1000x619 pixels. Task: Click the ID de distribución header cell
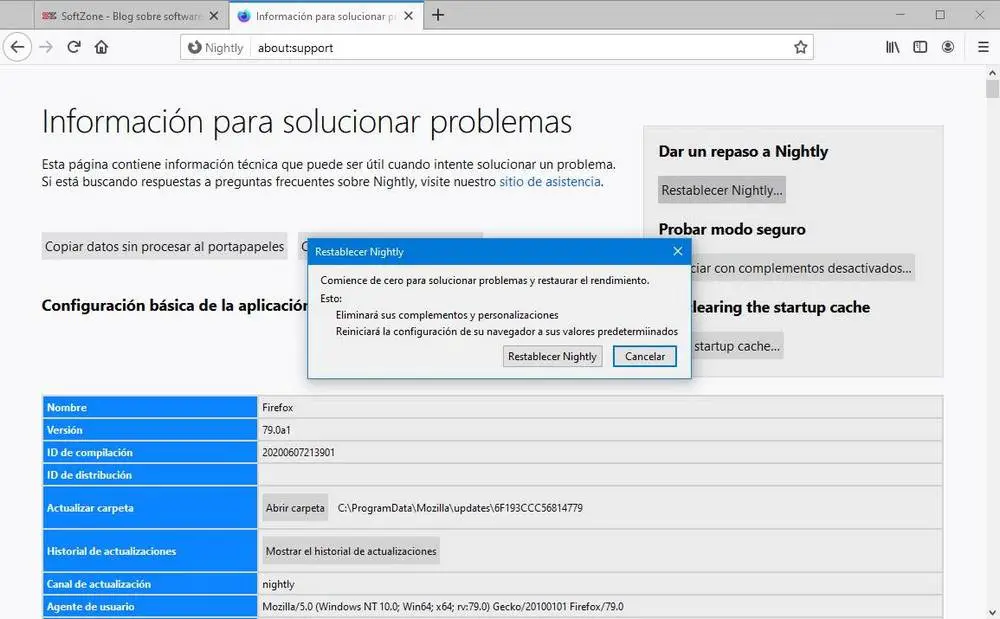coord(150,475)
